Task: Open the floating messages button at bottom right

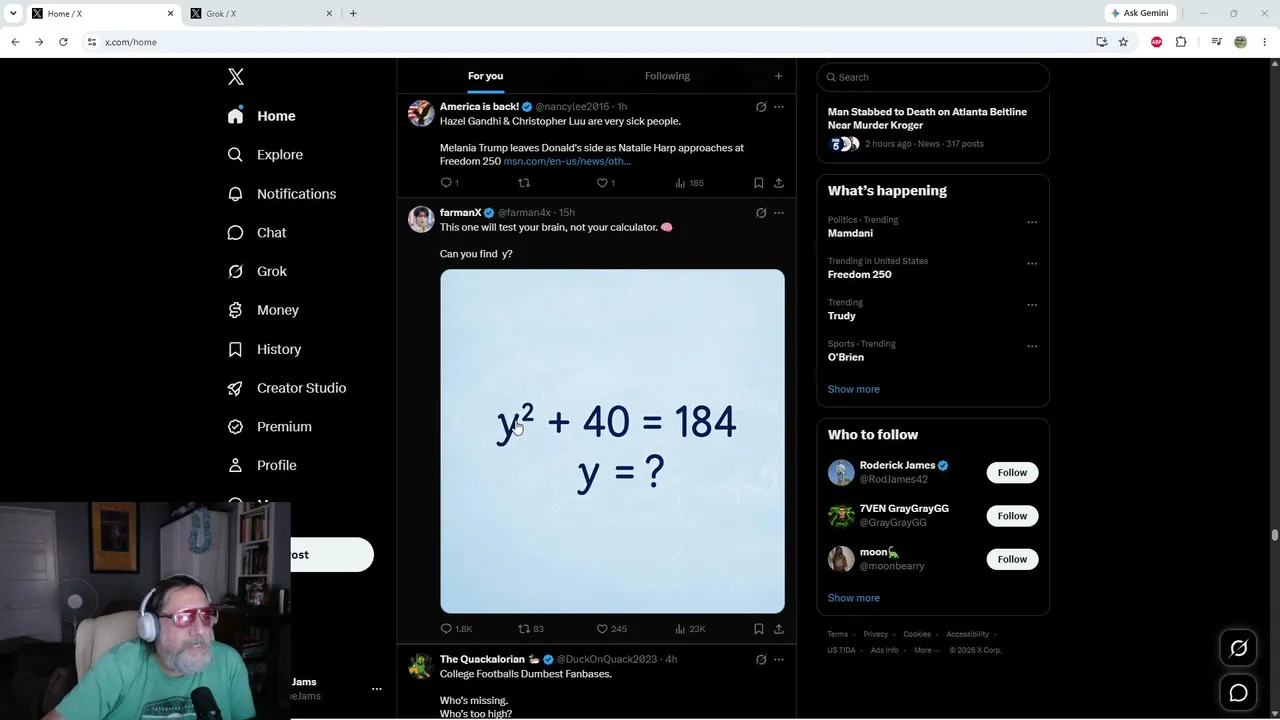Action: tap(1238, 693)
